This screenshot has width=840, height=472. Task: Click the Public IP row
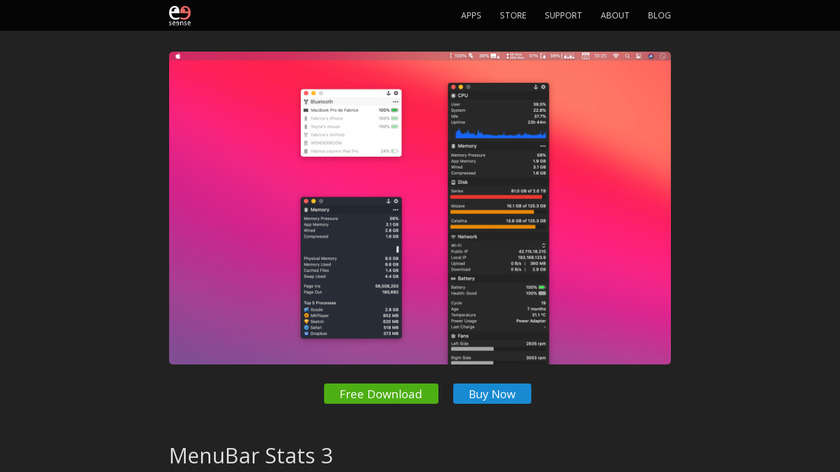[x=498, y=251]
